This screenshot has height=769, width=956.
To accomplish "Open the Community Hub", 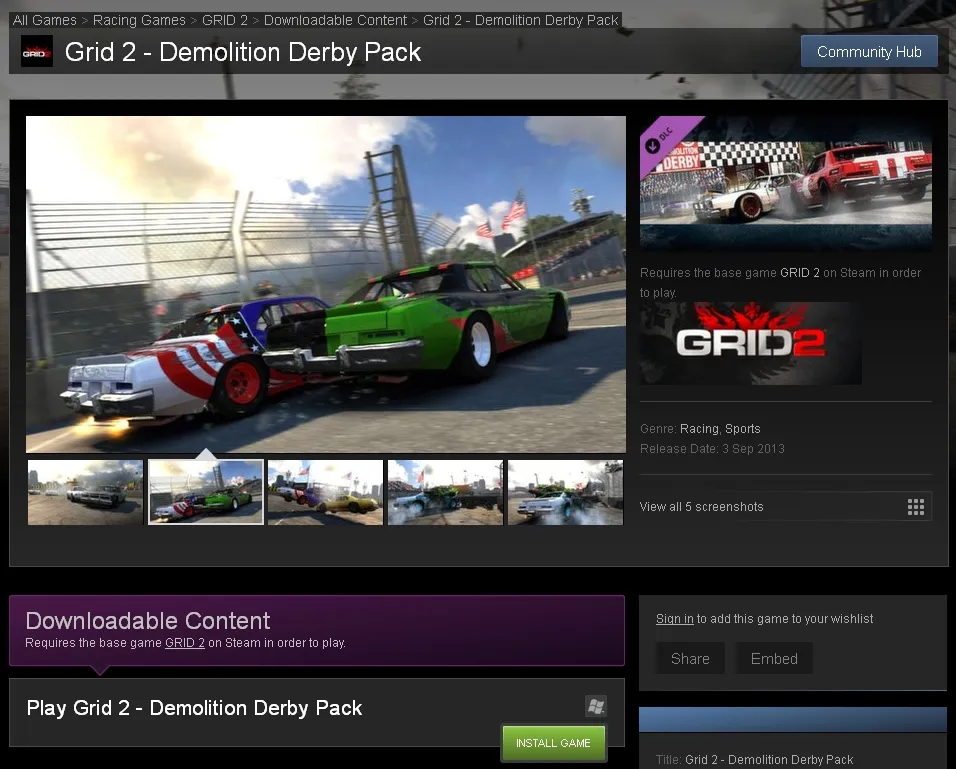I will tap(869, 52).
